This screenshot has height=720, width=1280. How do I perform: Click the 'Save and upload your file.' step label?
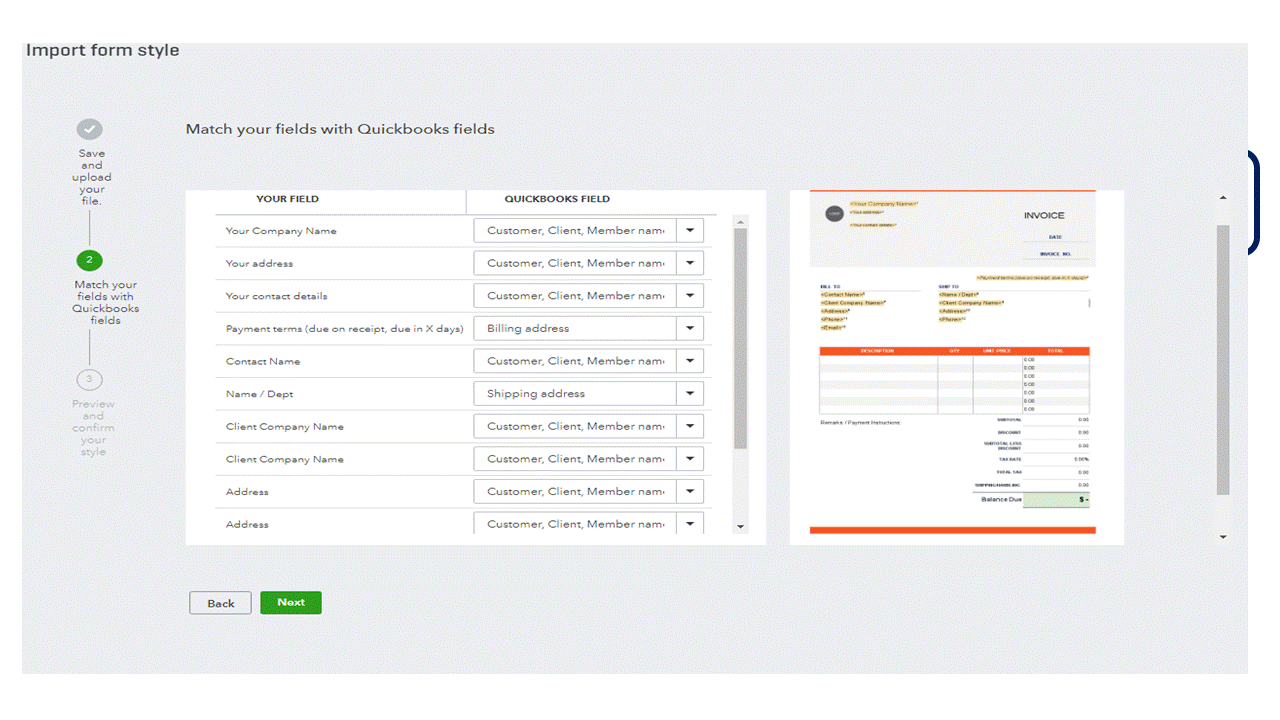tap(92, 177)
